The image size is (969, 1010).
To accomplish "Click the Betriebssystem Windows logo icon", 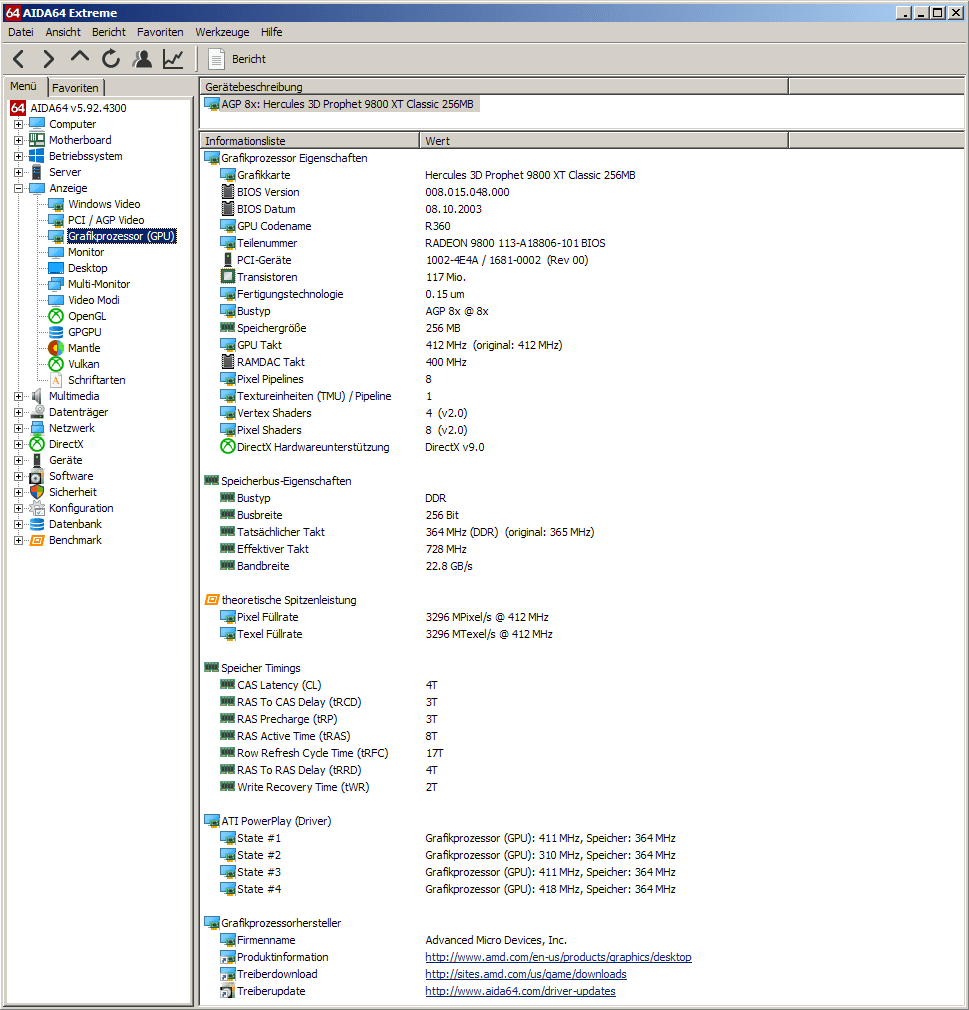I will coord(37,156).
